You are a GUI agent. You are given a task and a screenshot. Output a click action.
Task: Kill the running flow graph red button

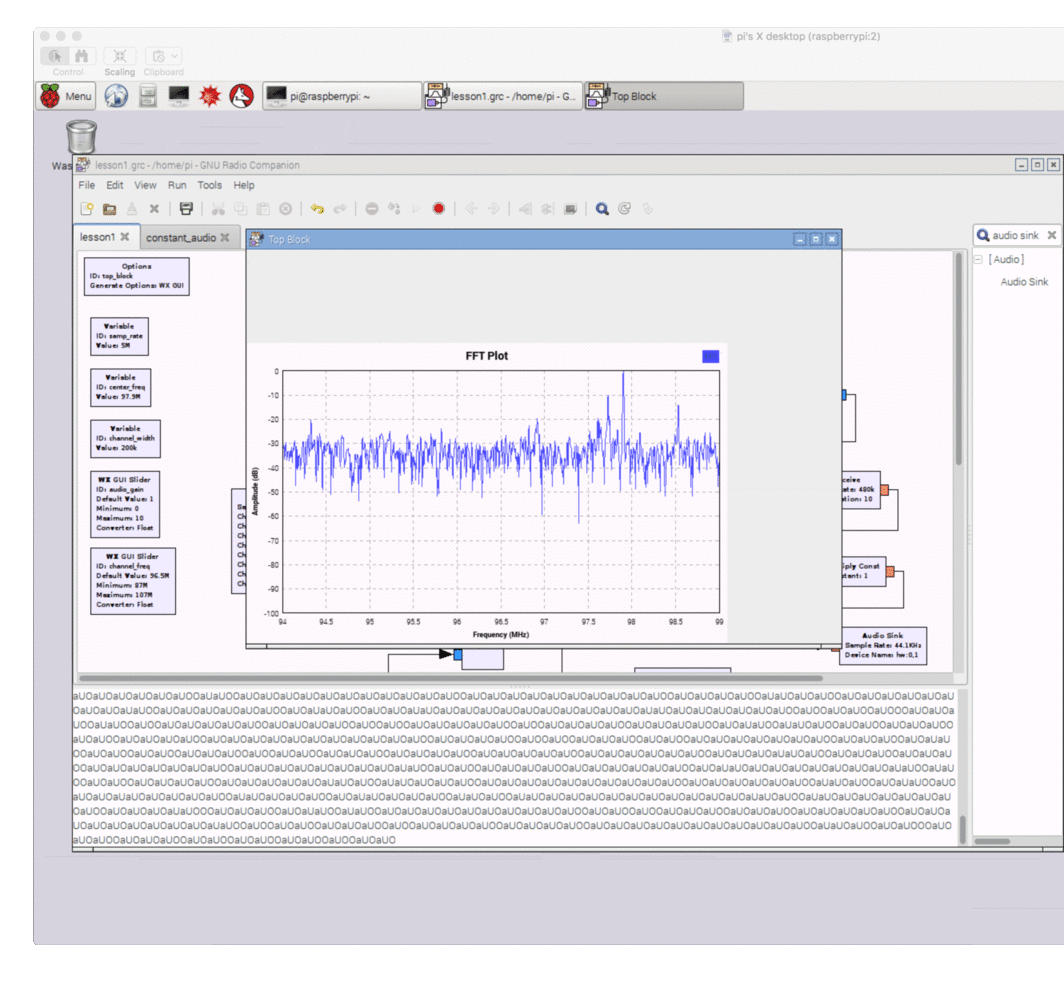pos(439,209)
